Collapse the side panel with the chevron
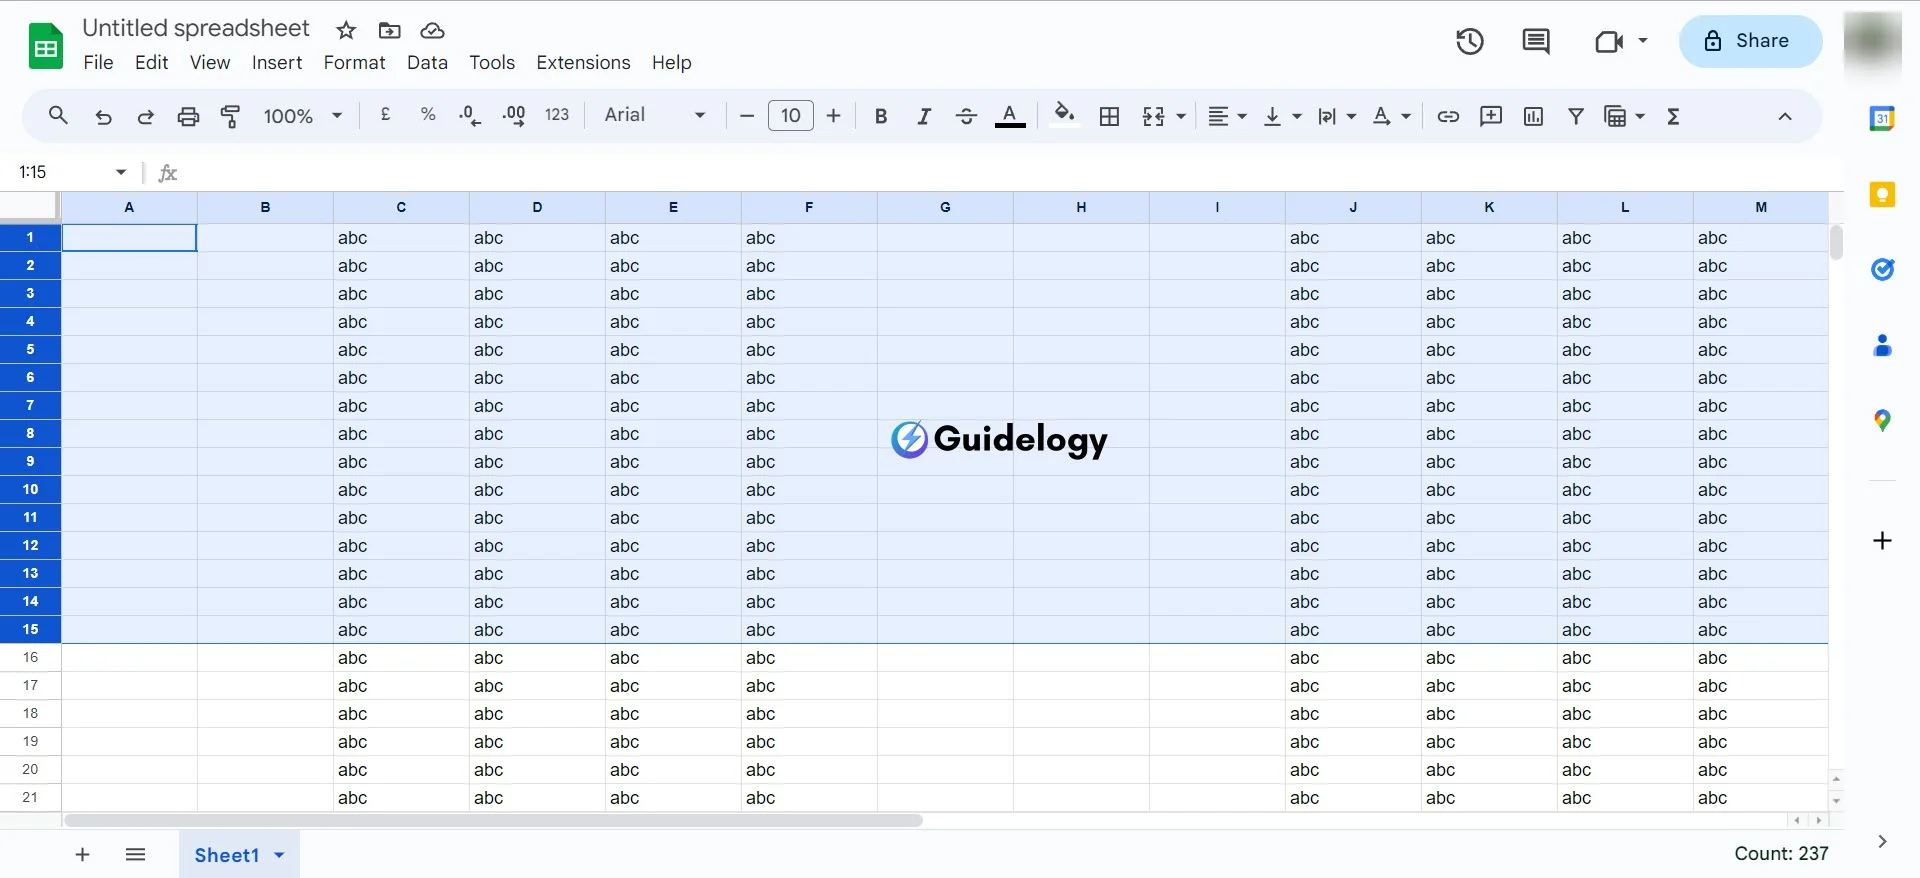Image resolution: width=1920 pixels, height=878 pixels. [x=1882, y=841]
